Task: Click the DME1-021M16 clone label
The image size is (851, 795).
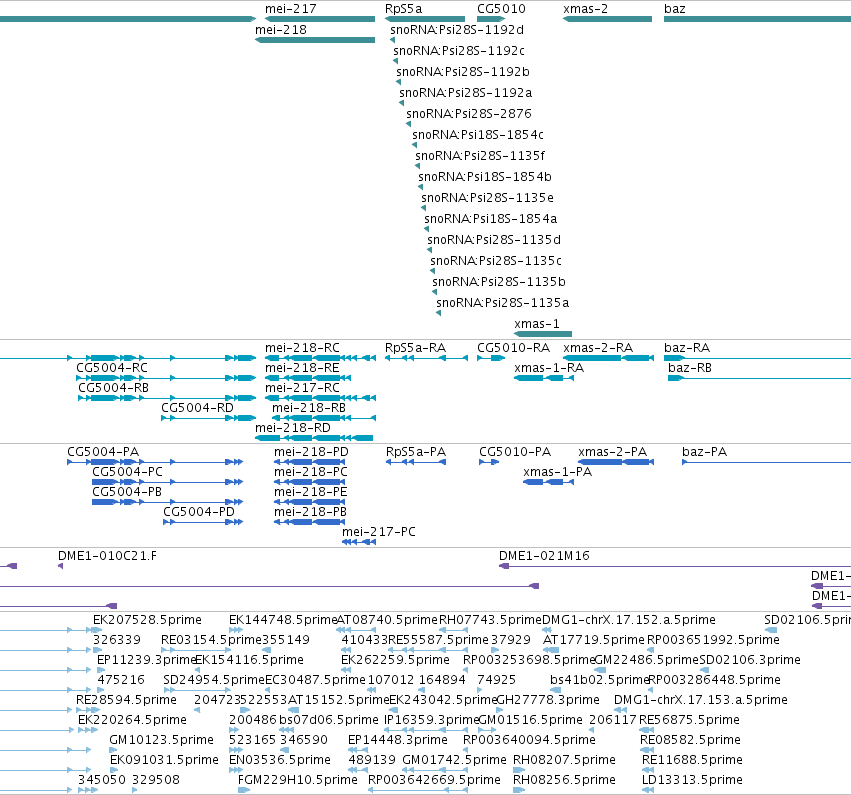Action: click(544, 556)
